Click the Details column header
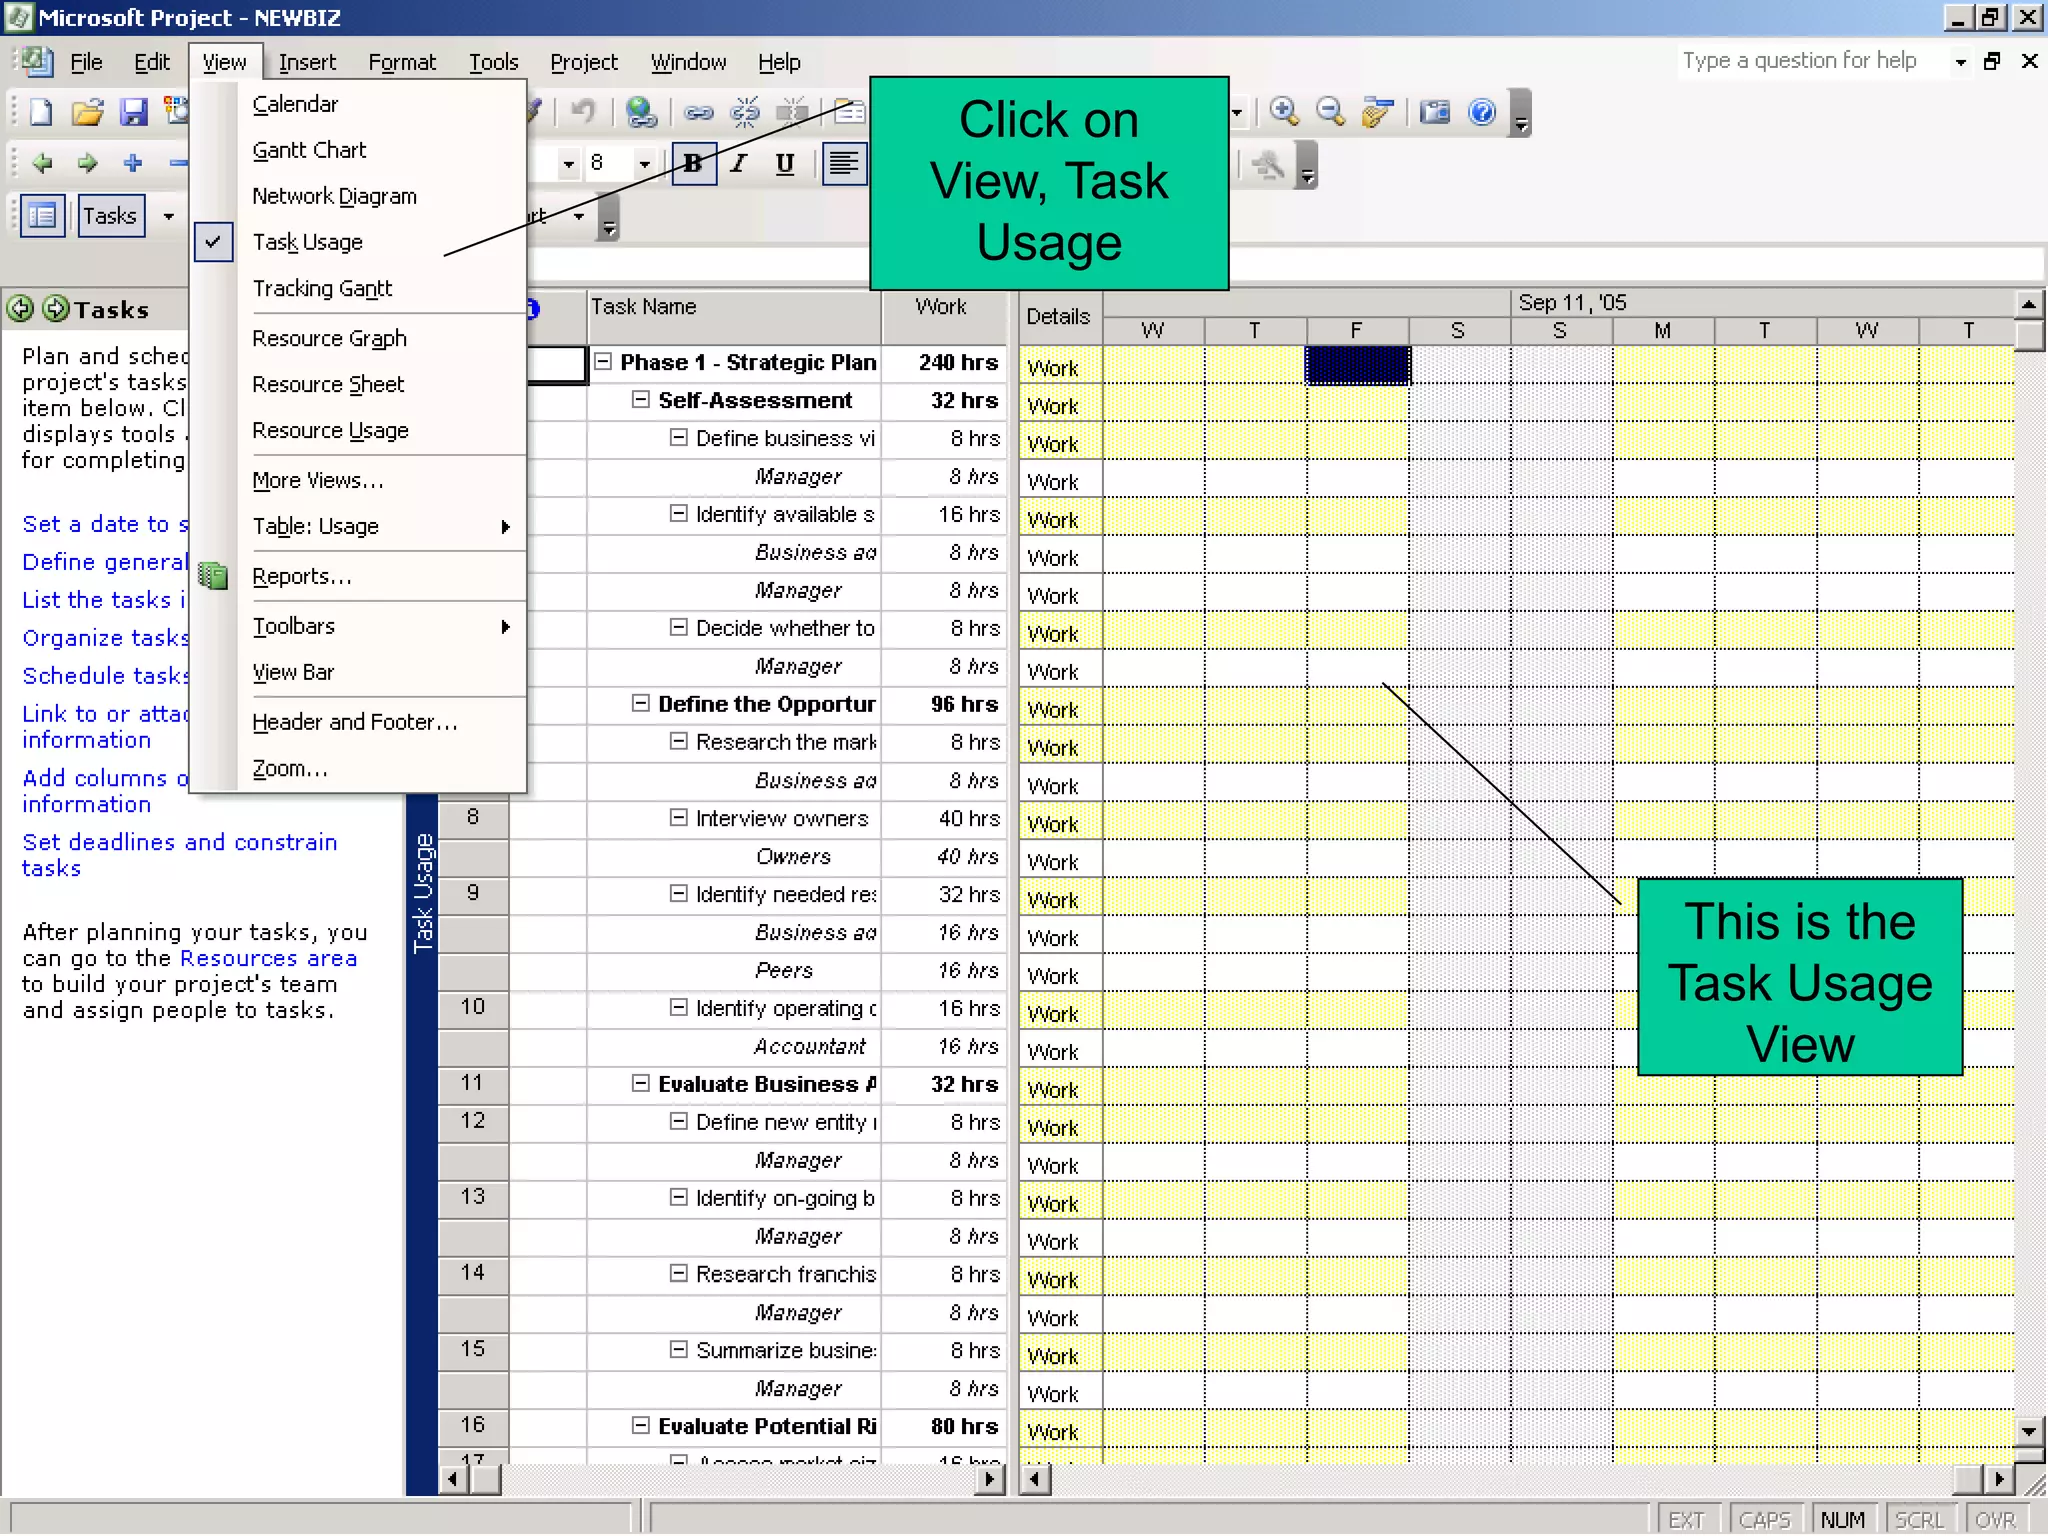 point(1059,317)
